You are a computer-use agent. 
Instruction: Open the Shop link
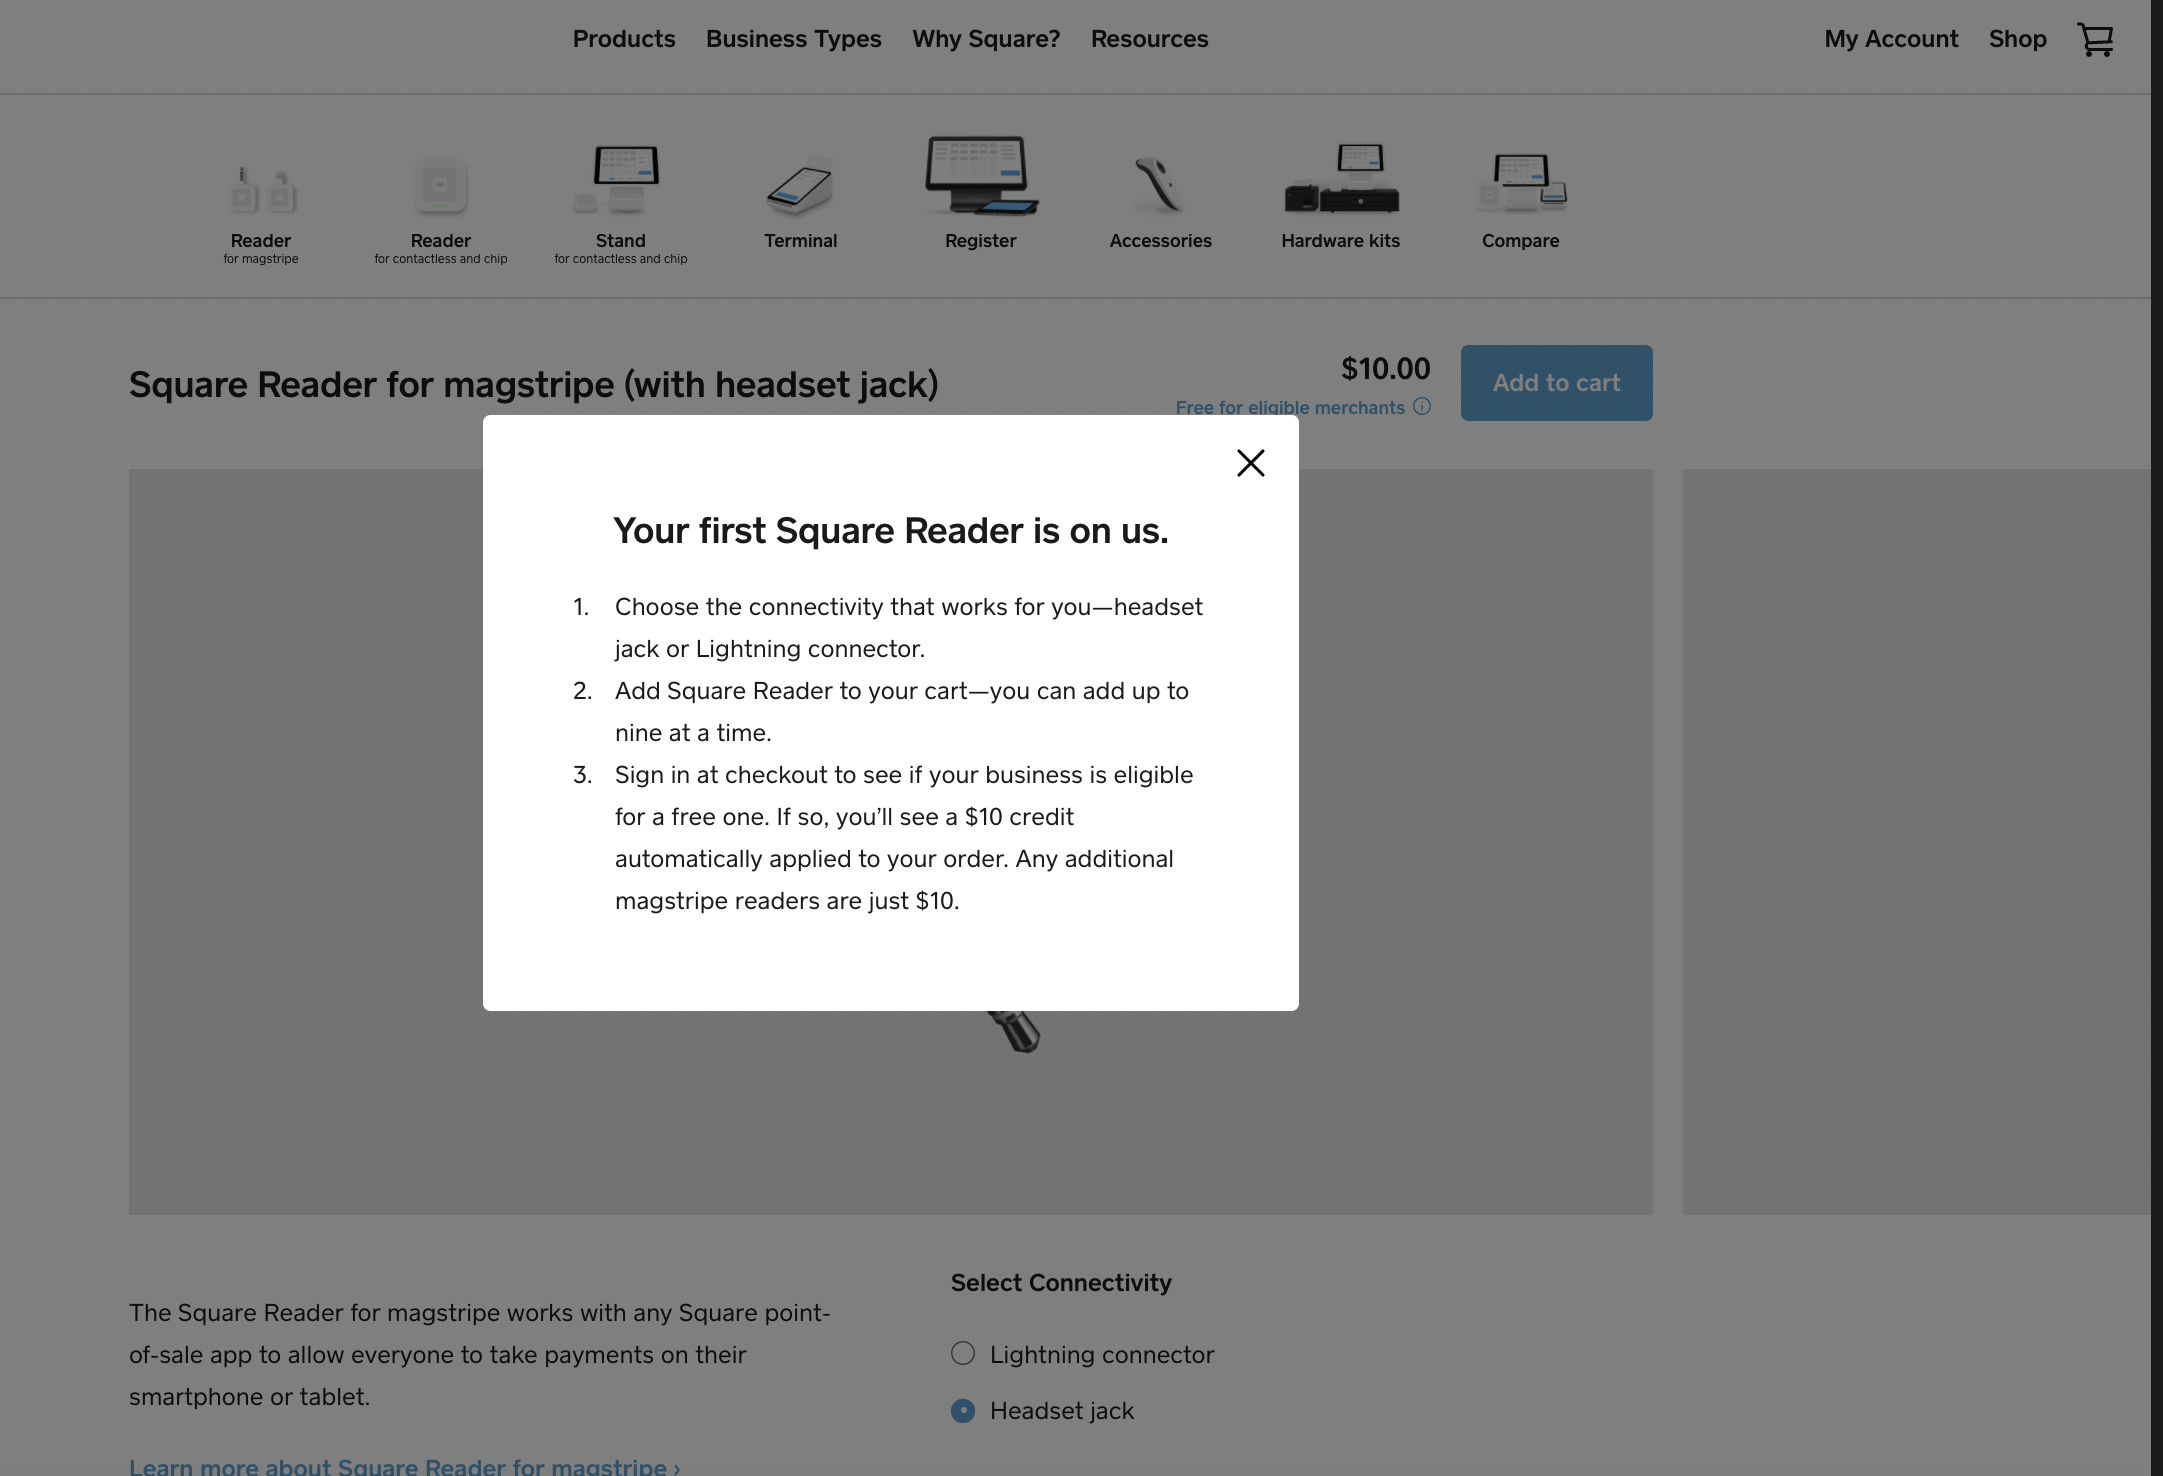pos(2018,39)
